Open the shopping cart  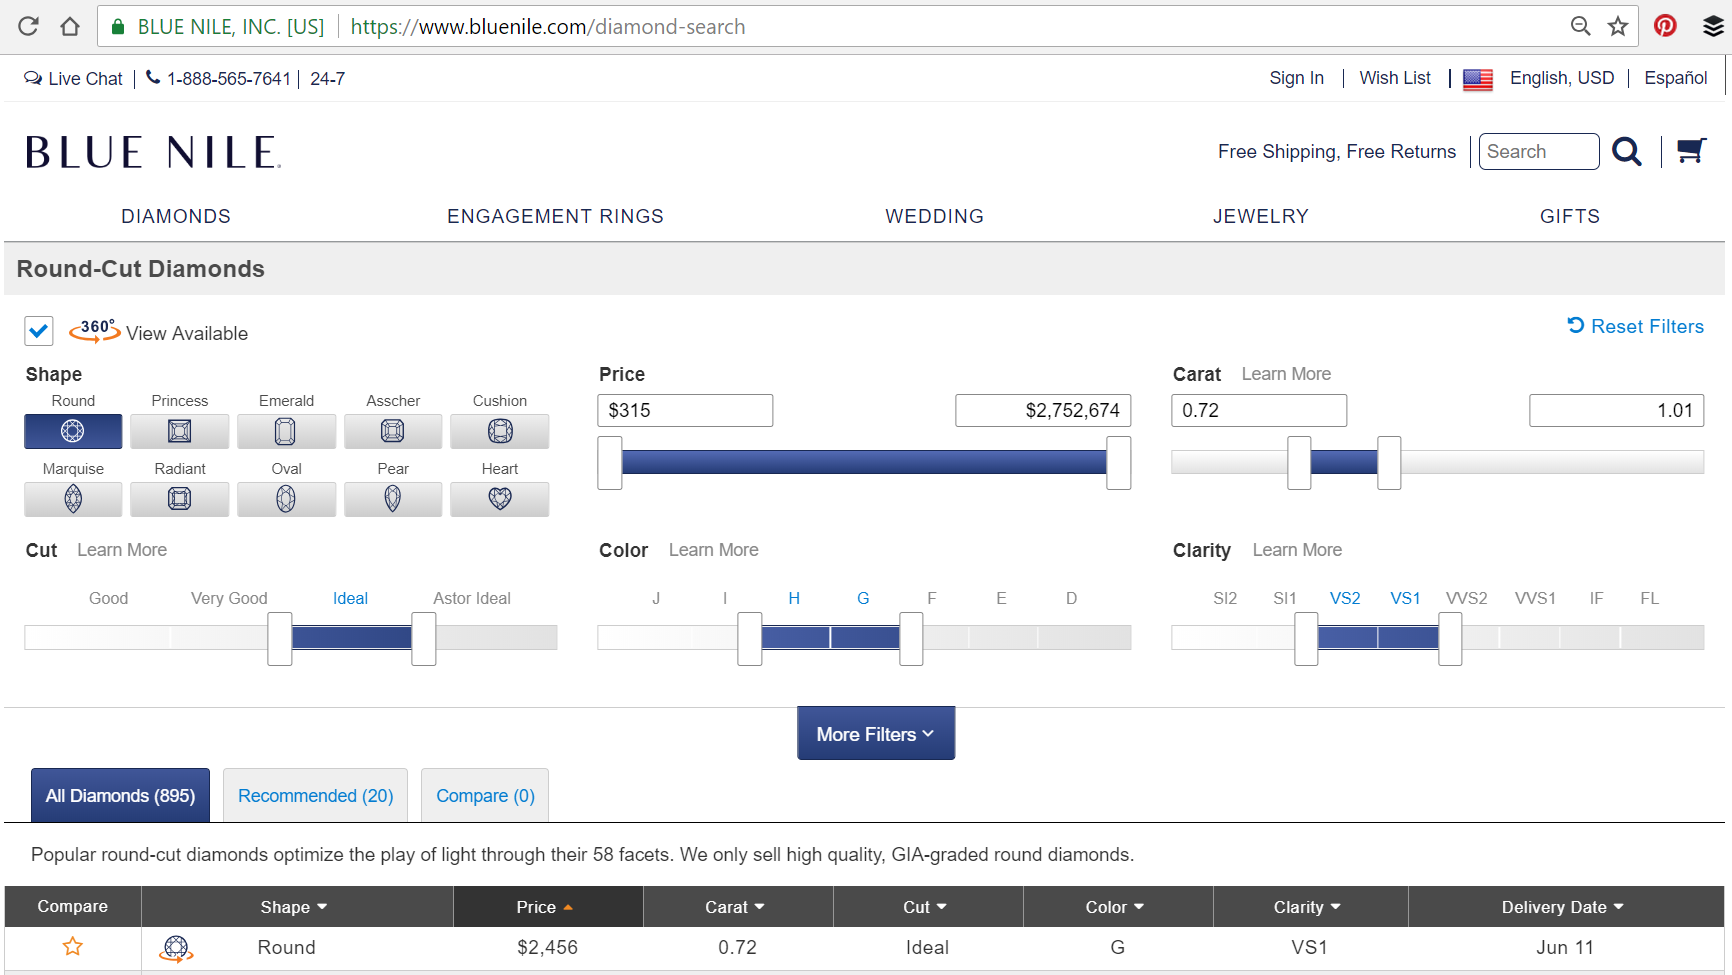(x=1691, y=151)
